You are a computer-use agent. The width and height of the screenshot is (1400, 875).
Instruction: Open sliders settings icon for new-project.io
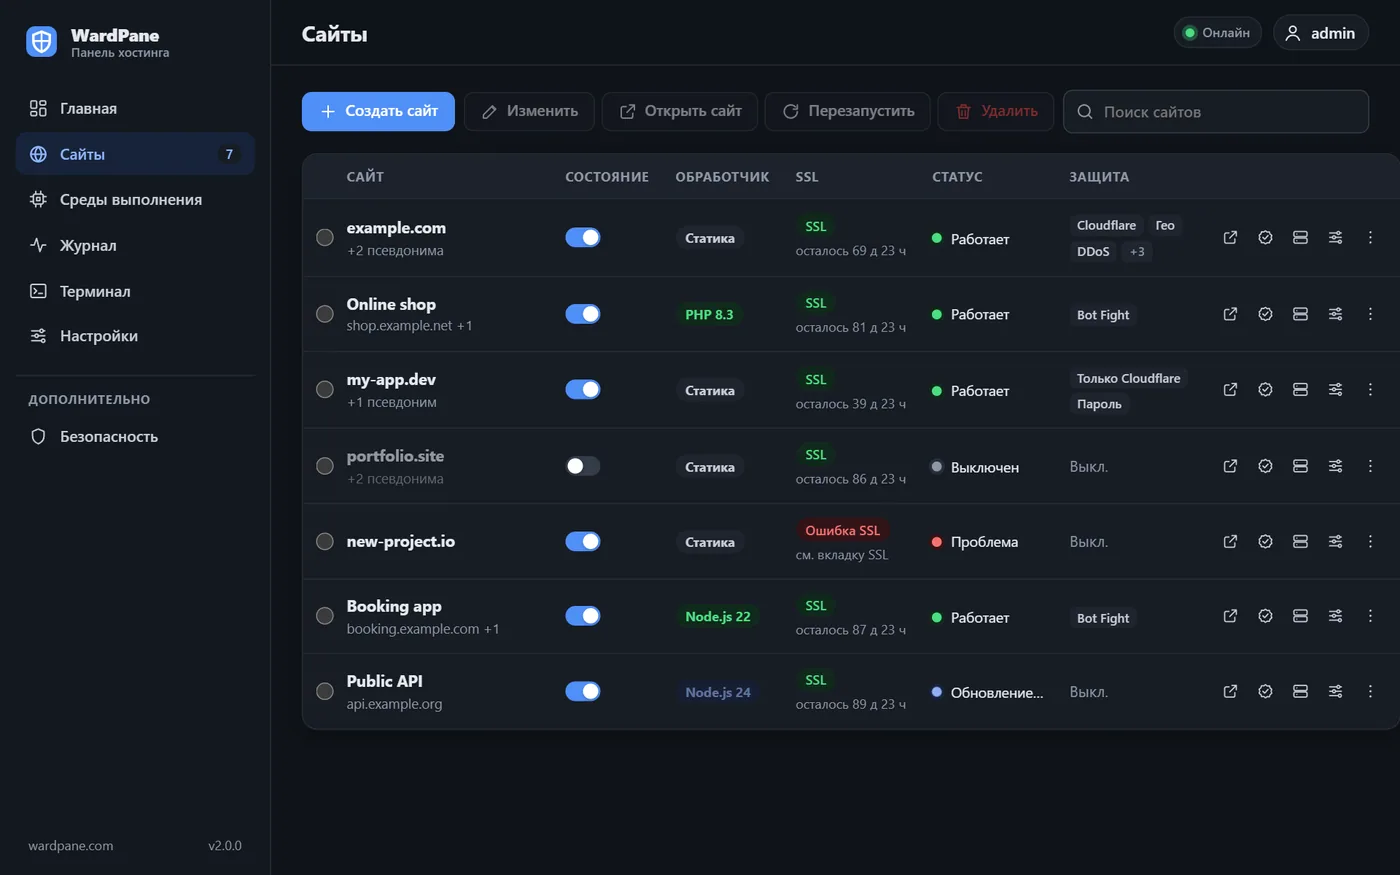[x=1335, y=542]
